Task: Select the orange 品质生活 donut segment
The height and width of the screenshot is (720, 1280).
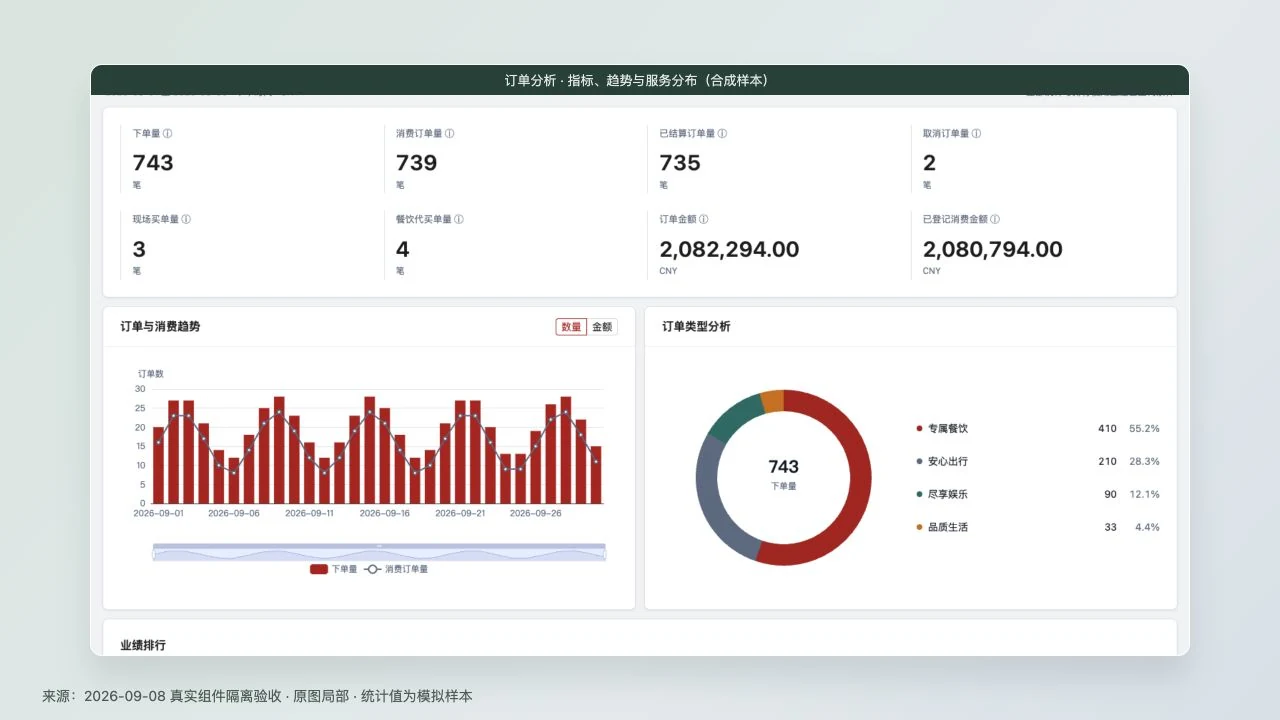Action: coord(772,401)
